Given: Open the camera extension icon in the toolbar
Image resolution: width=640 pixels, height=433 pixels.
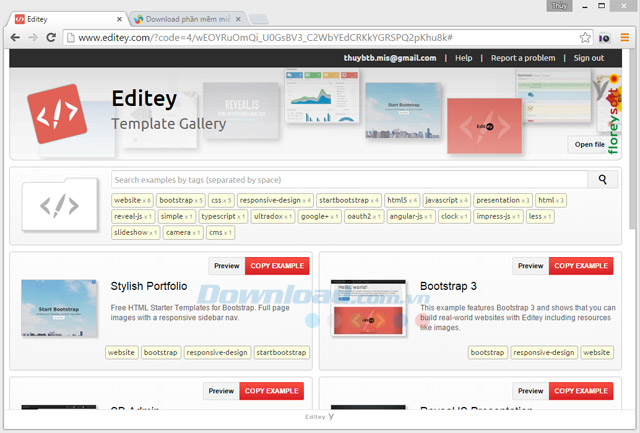Looking at the screenshot, I should pos(604,38).
